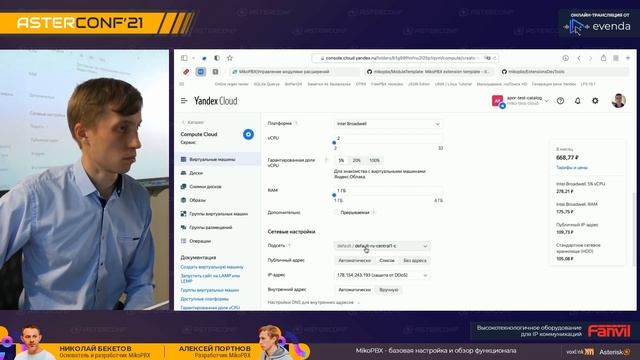
Task: Toggle the Safari sidebar button
Action: coord(184,58)
